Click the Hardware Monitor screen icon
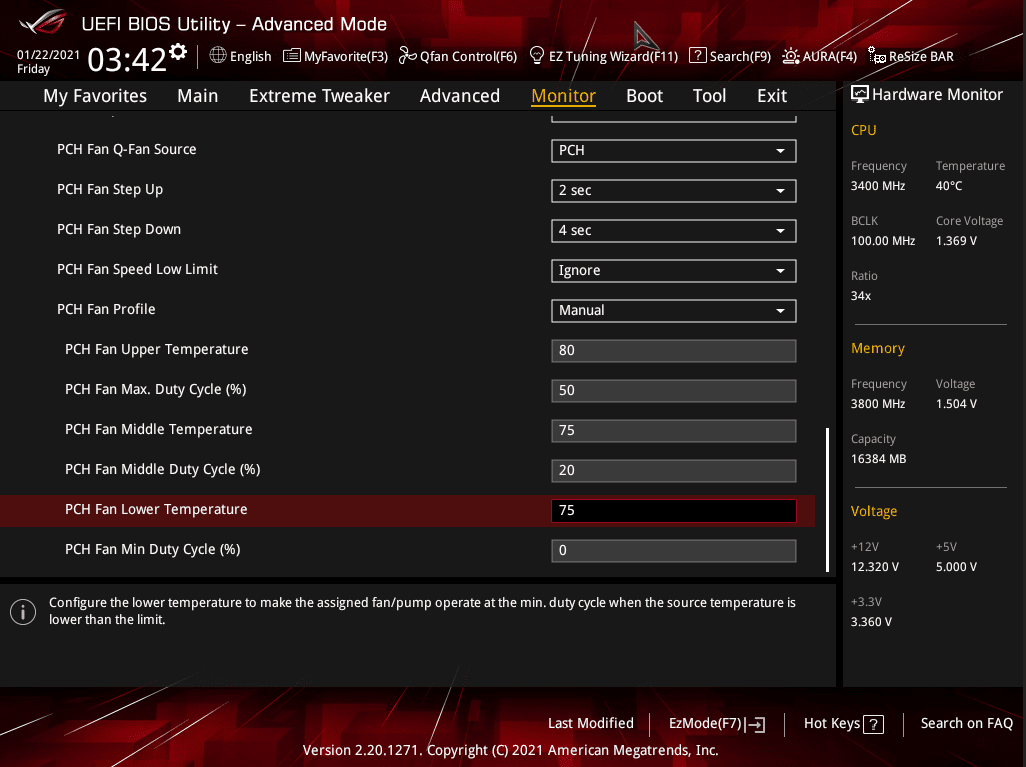1026x767 pixels. (x=860, y=94)
